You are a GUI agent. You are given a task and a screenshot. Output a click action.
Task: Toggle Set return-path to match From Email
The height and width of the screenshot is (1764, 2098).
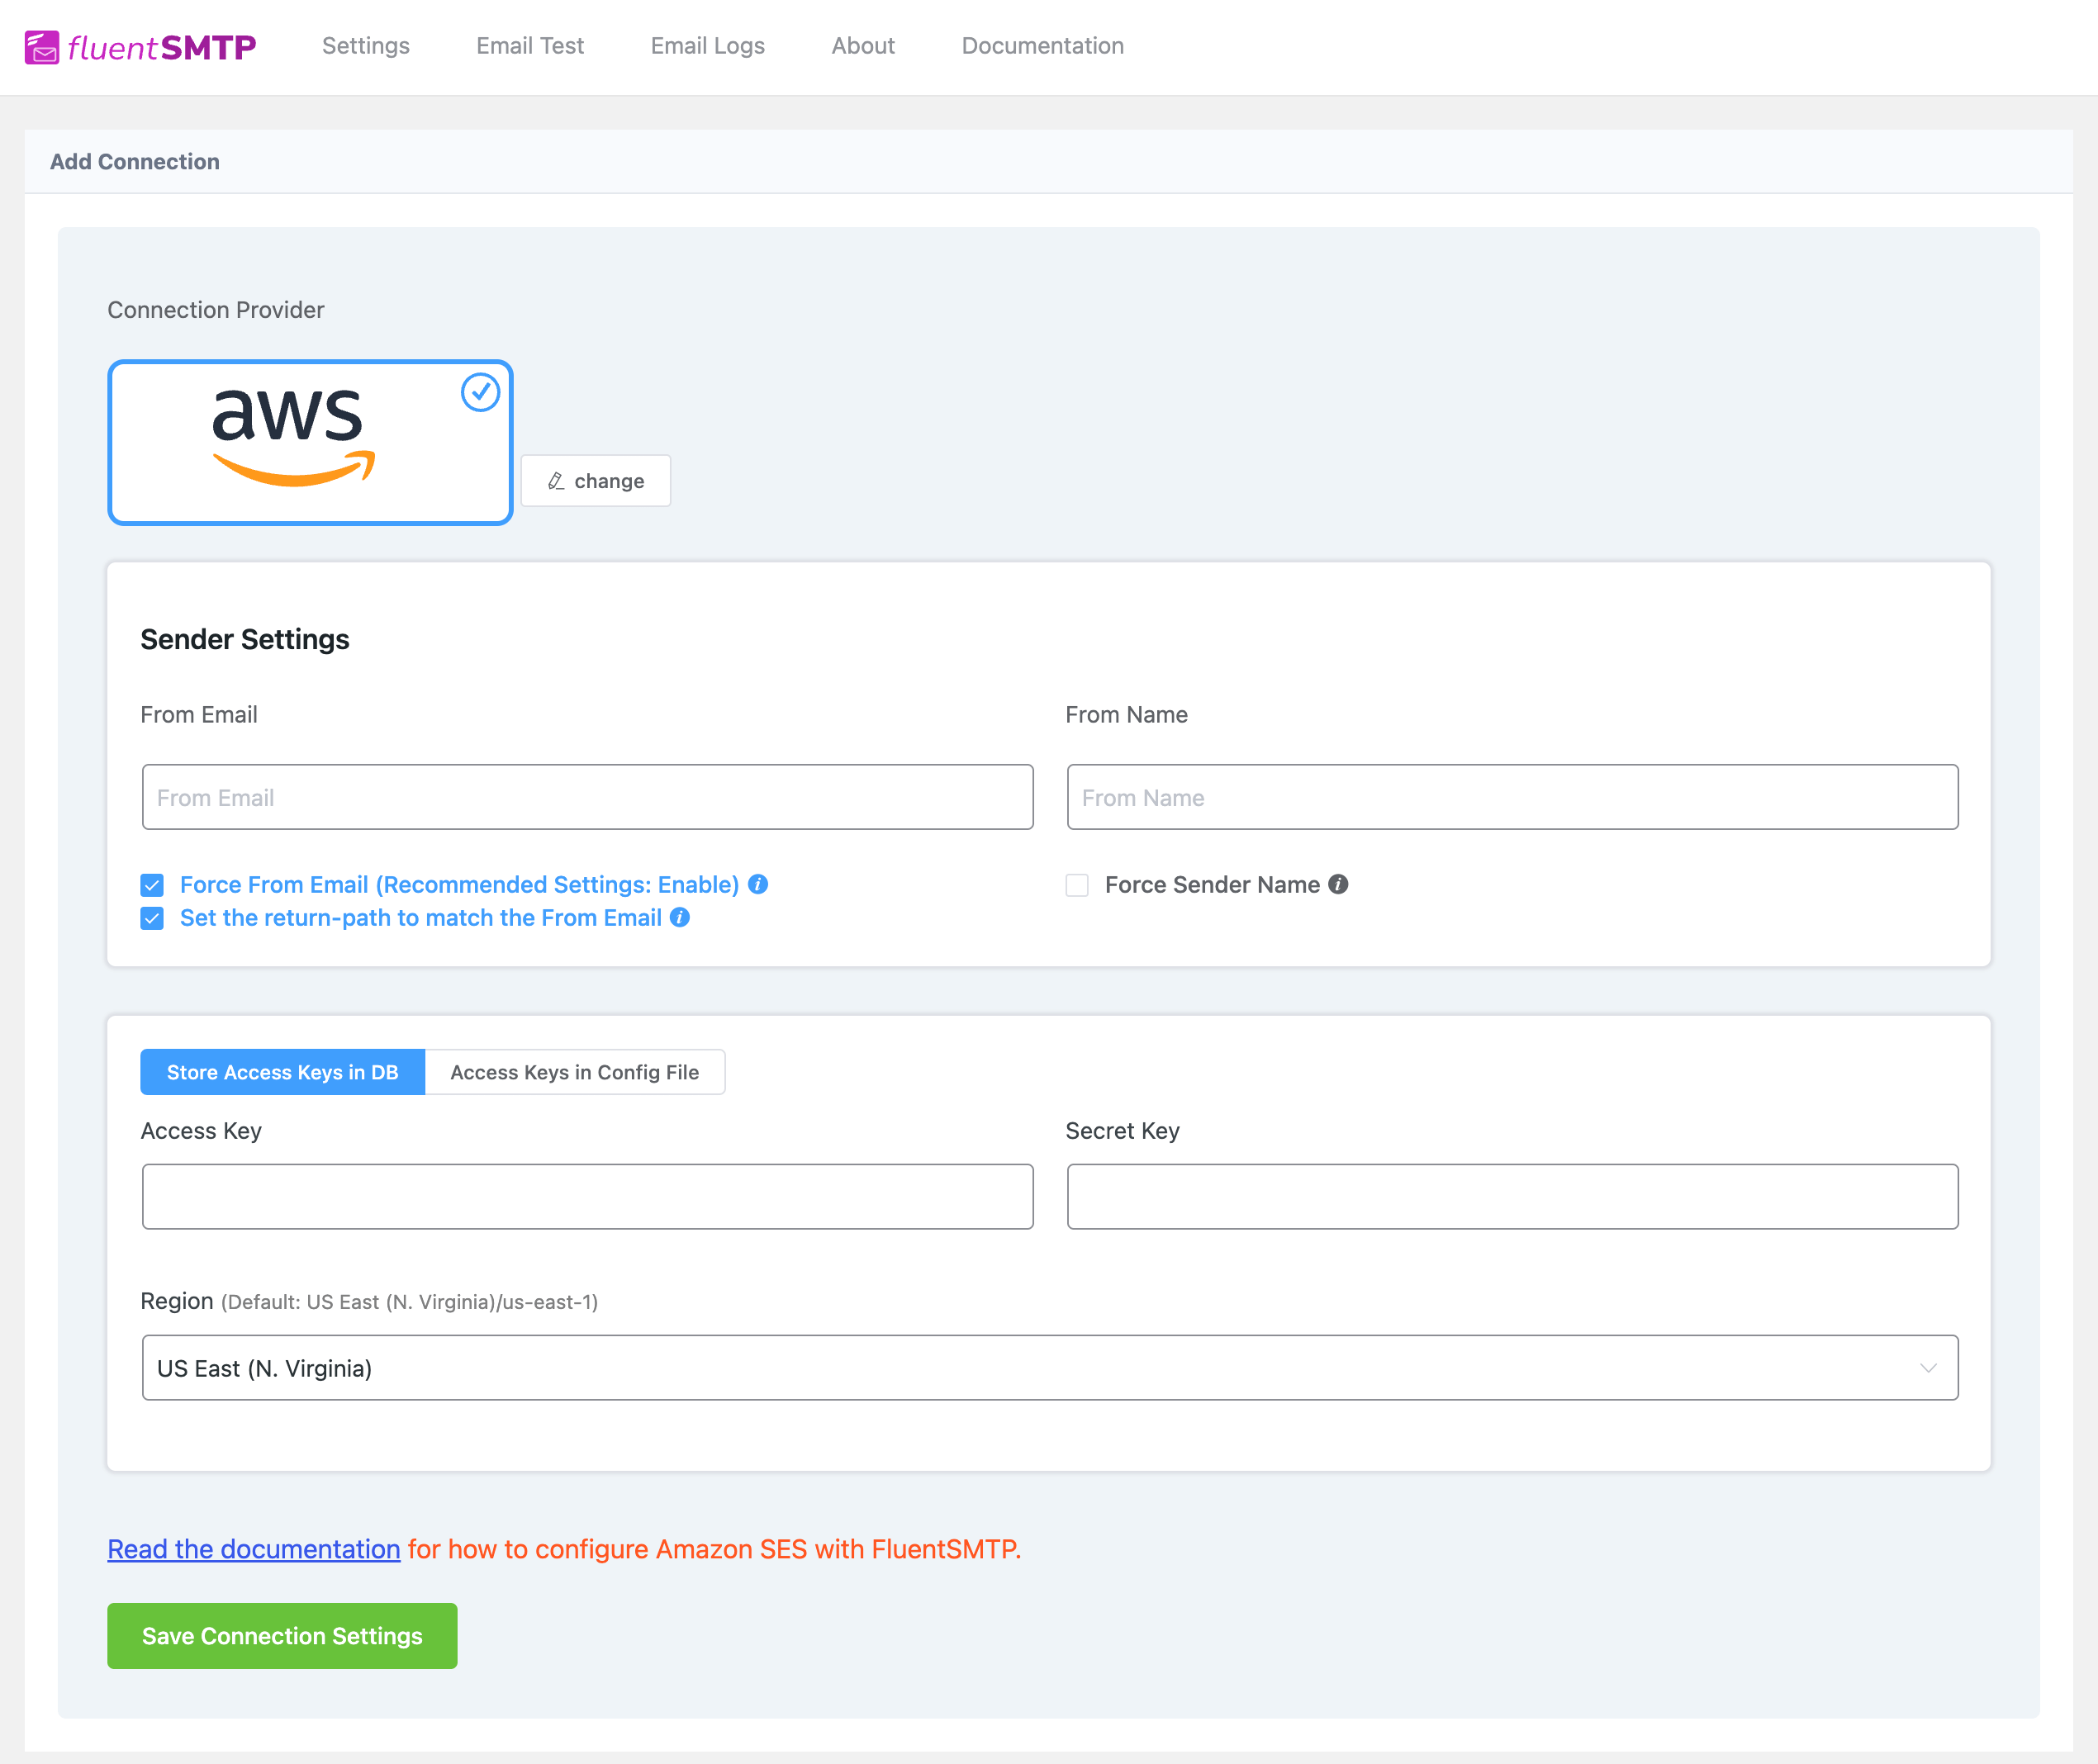coord(152,917)
